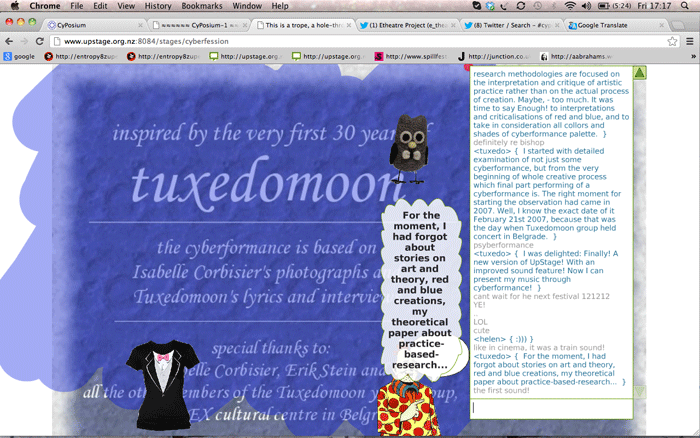Click the chat scroll-up green arrow

639,73
